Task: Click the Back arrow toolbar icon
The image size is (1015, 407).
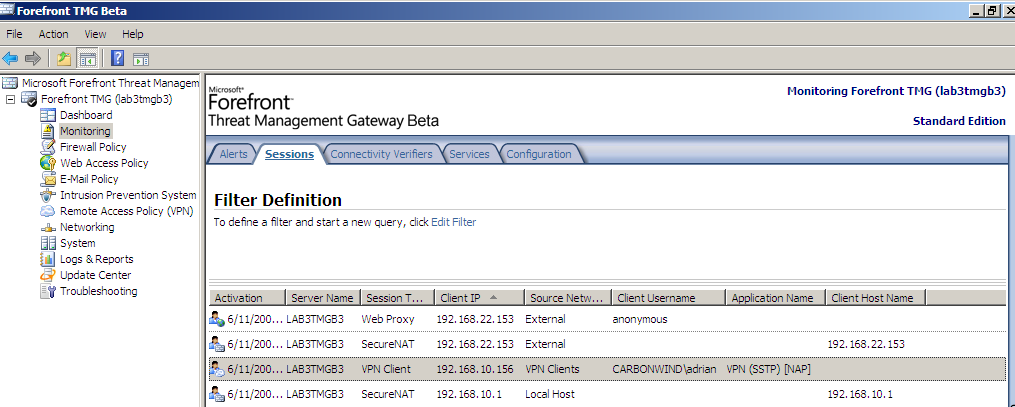Action: tap(10, 59)
